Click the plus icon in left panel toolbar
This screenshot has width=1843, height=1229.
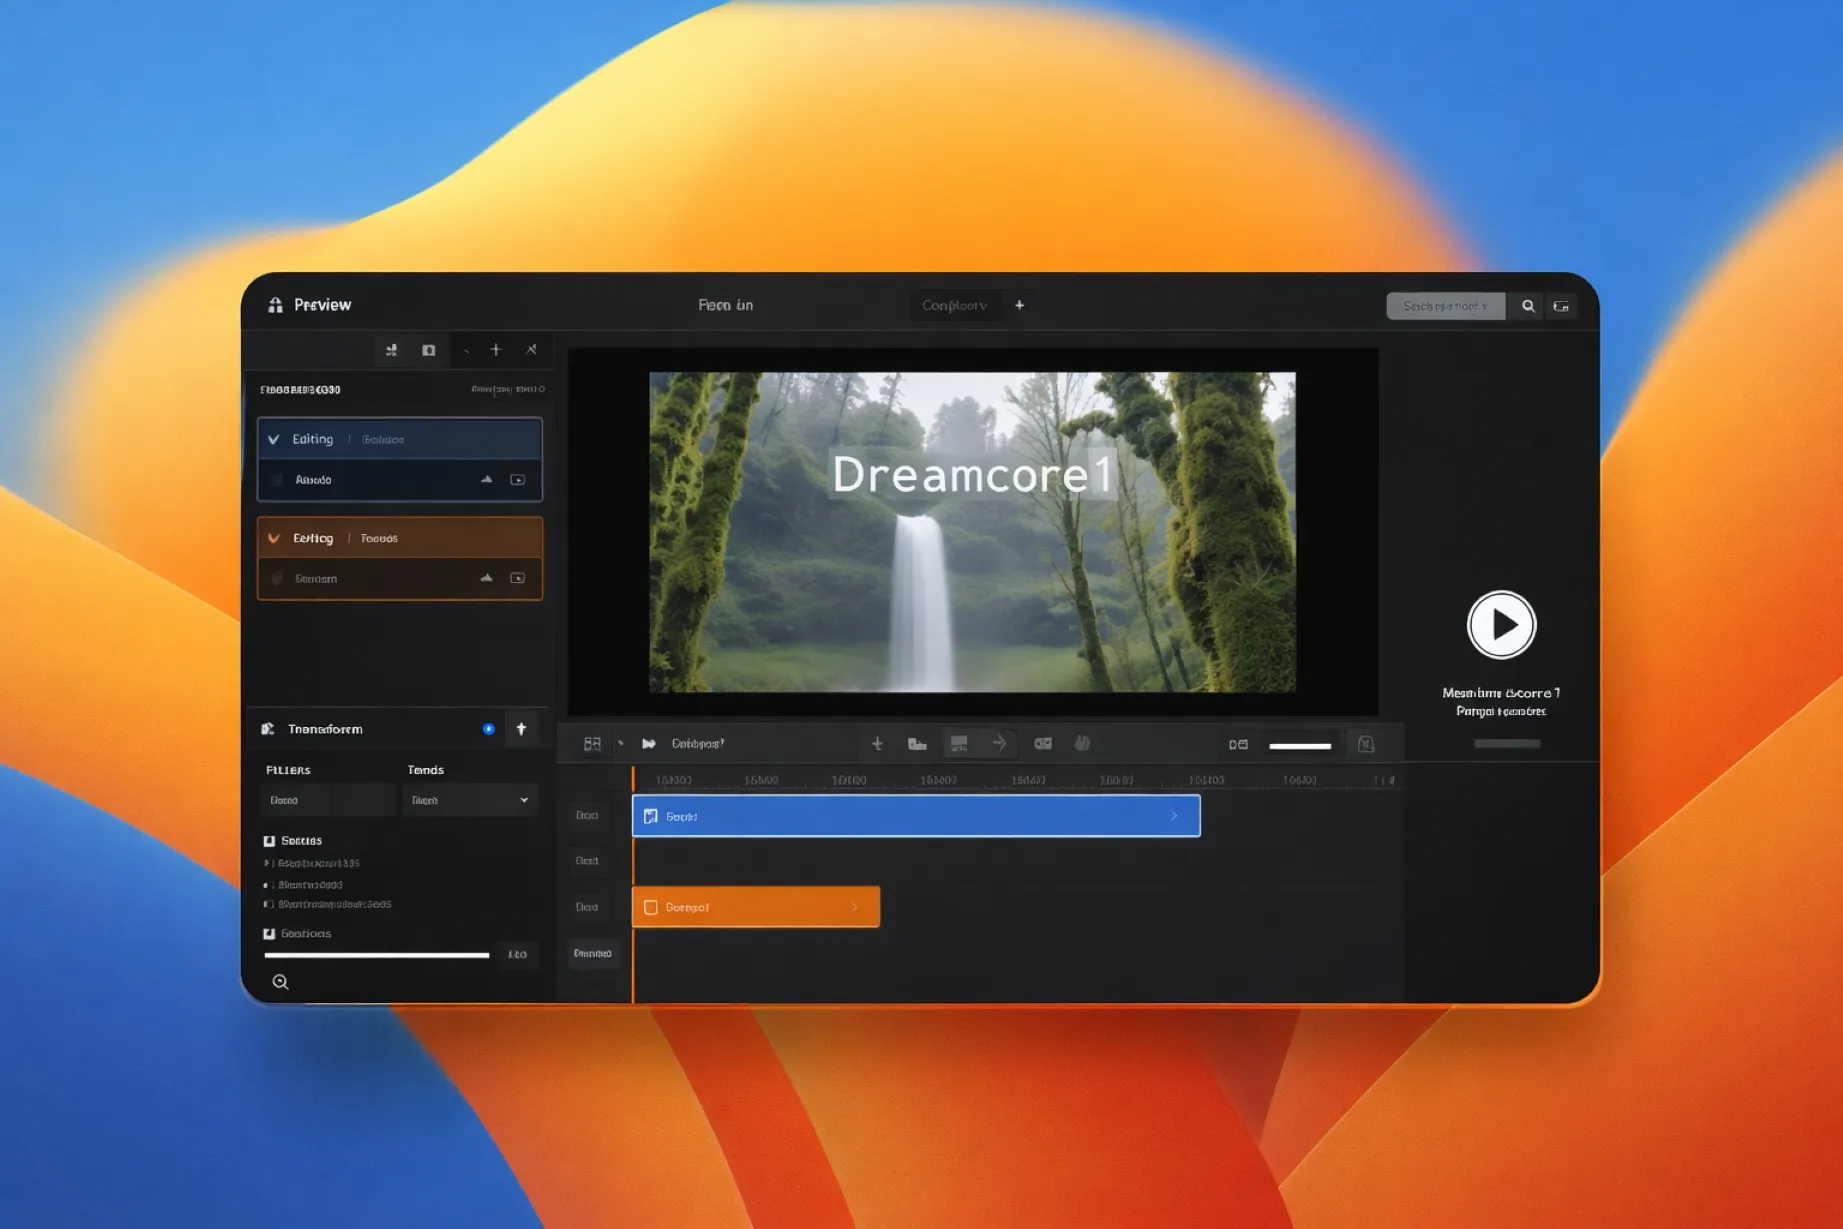coord(496,350)
